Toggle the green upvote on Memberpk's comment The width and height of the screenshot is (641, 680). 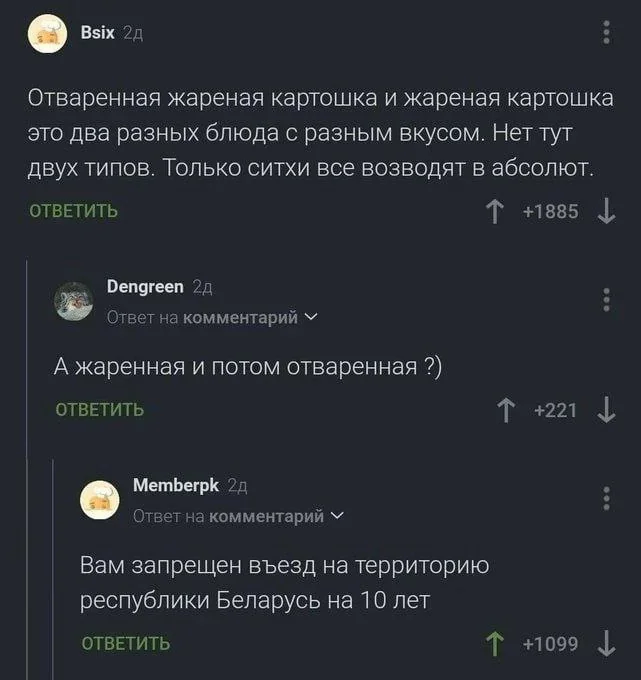(x=493, y=643)
